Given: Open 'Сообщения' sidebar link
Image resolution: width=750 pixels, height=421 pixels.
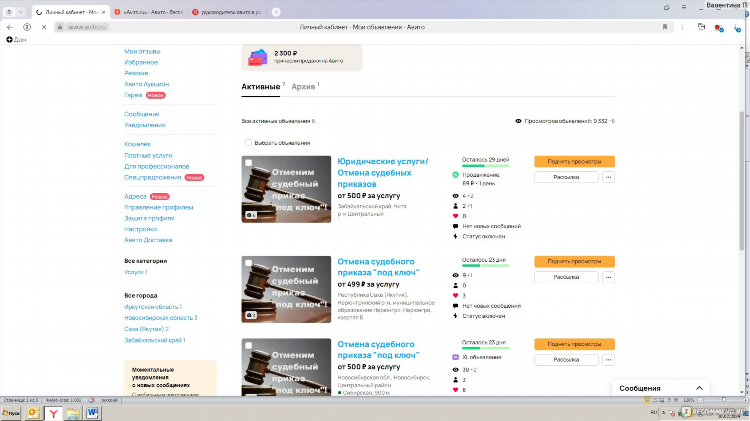Looking at the screenshot, I should [142, 114].
